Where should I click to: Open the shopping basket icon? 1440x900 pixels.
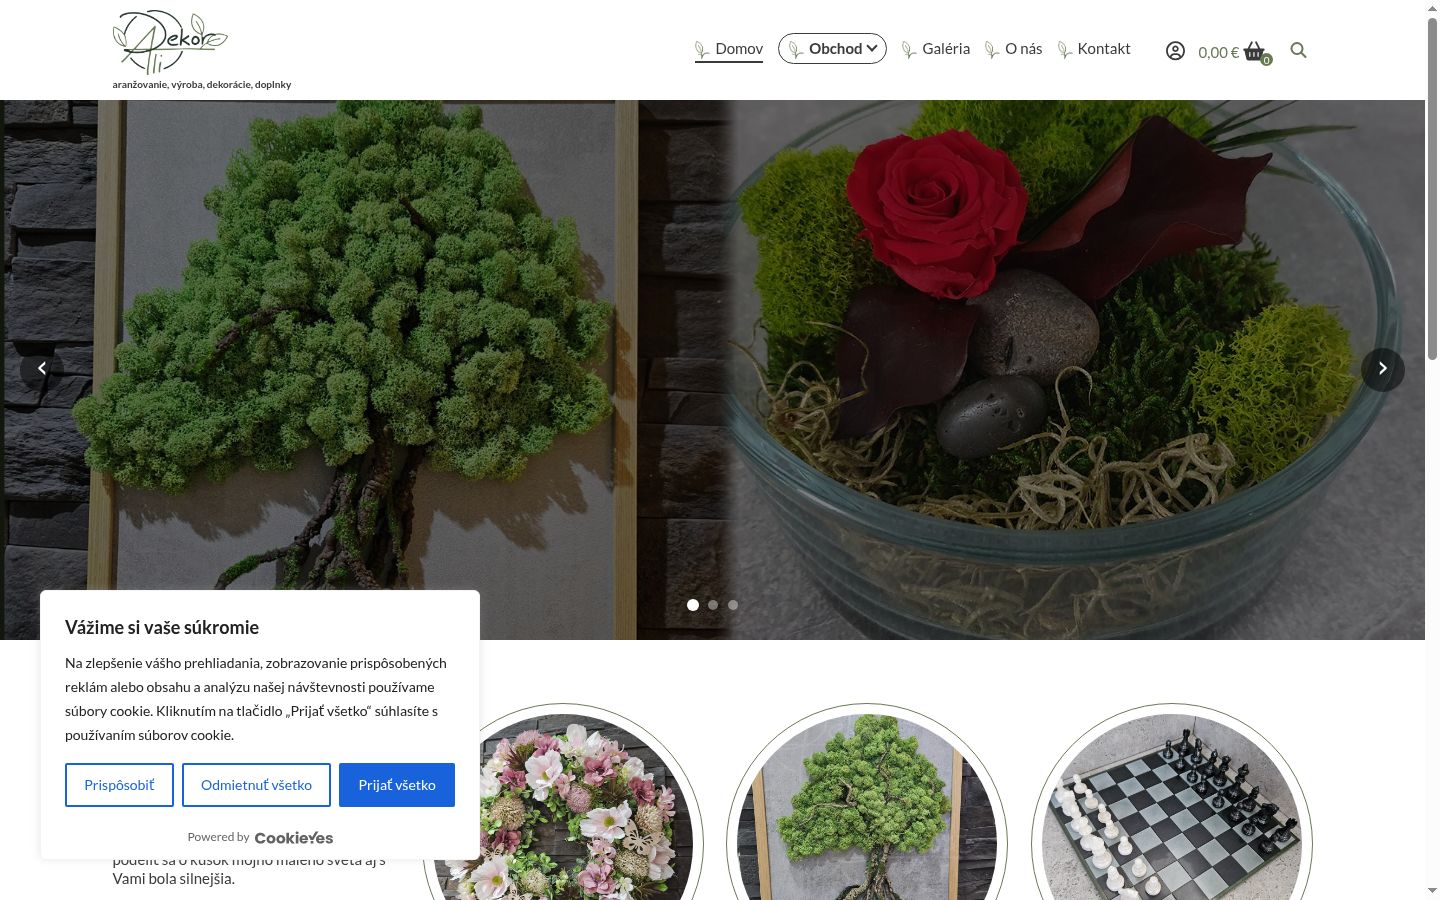coord(1256,52)
